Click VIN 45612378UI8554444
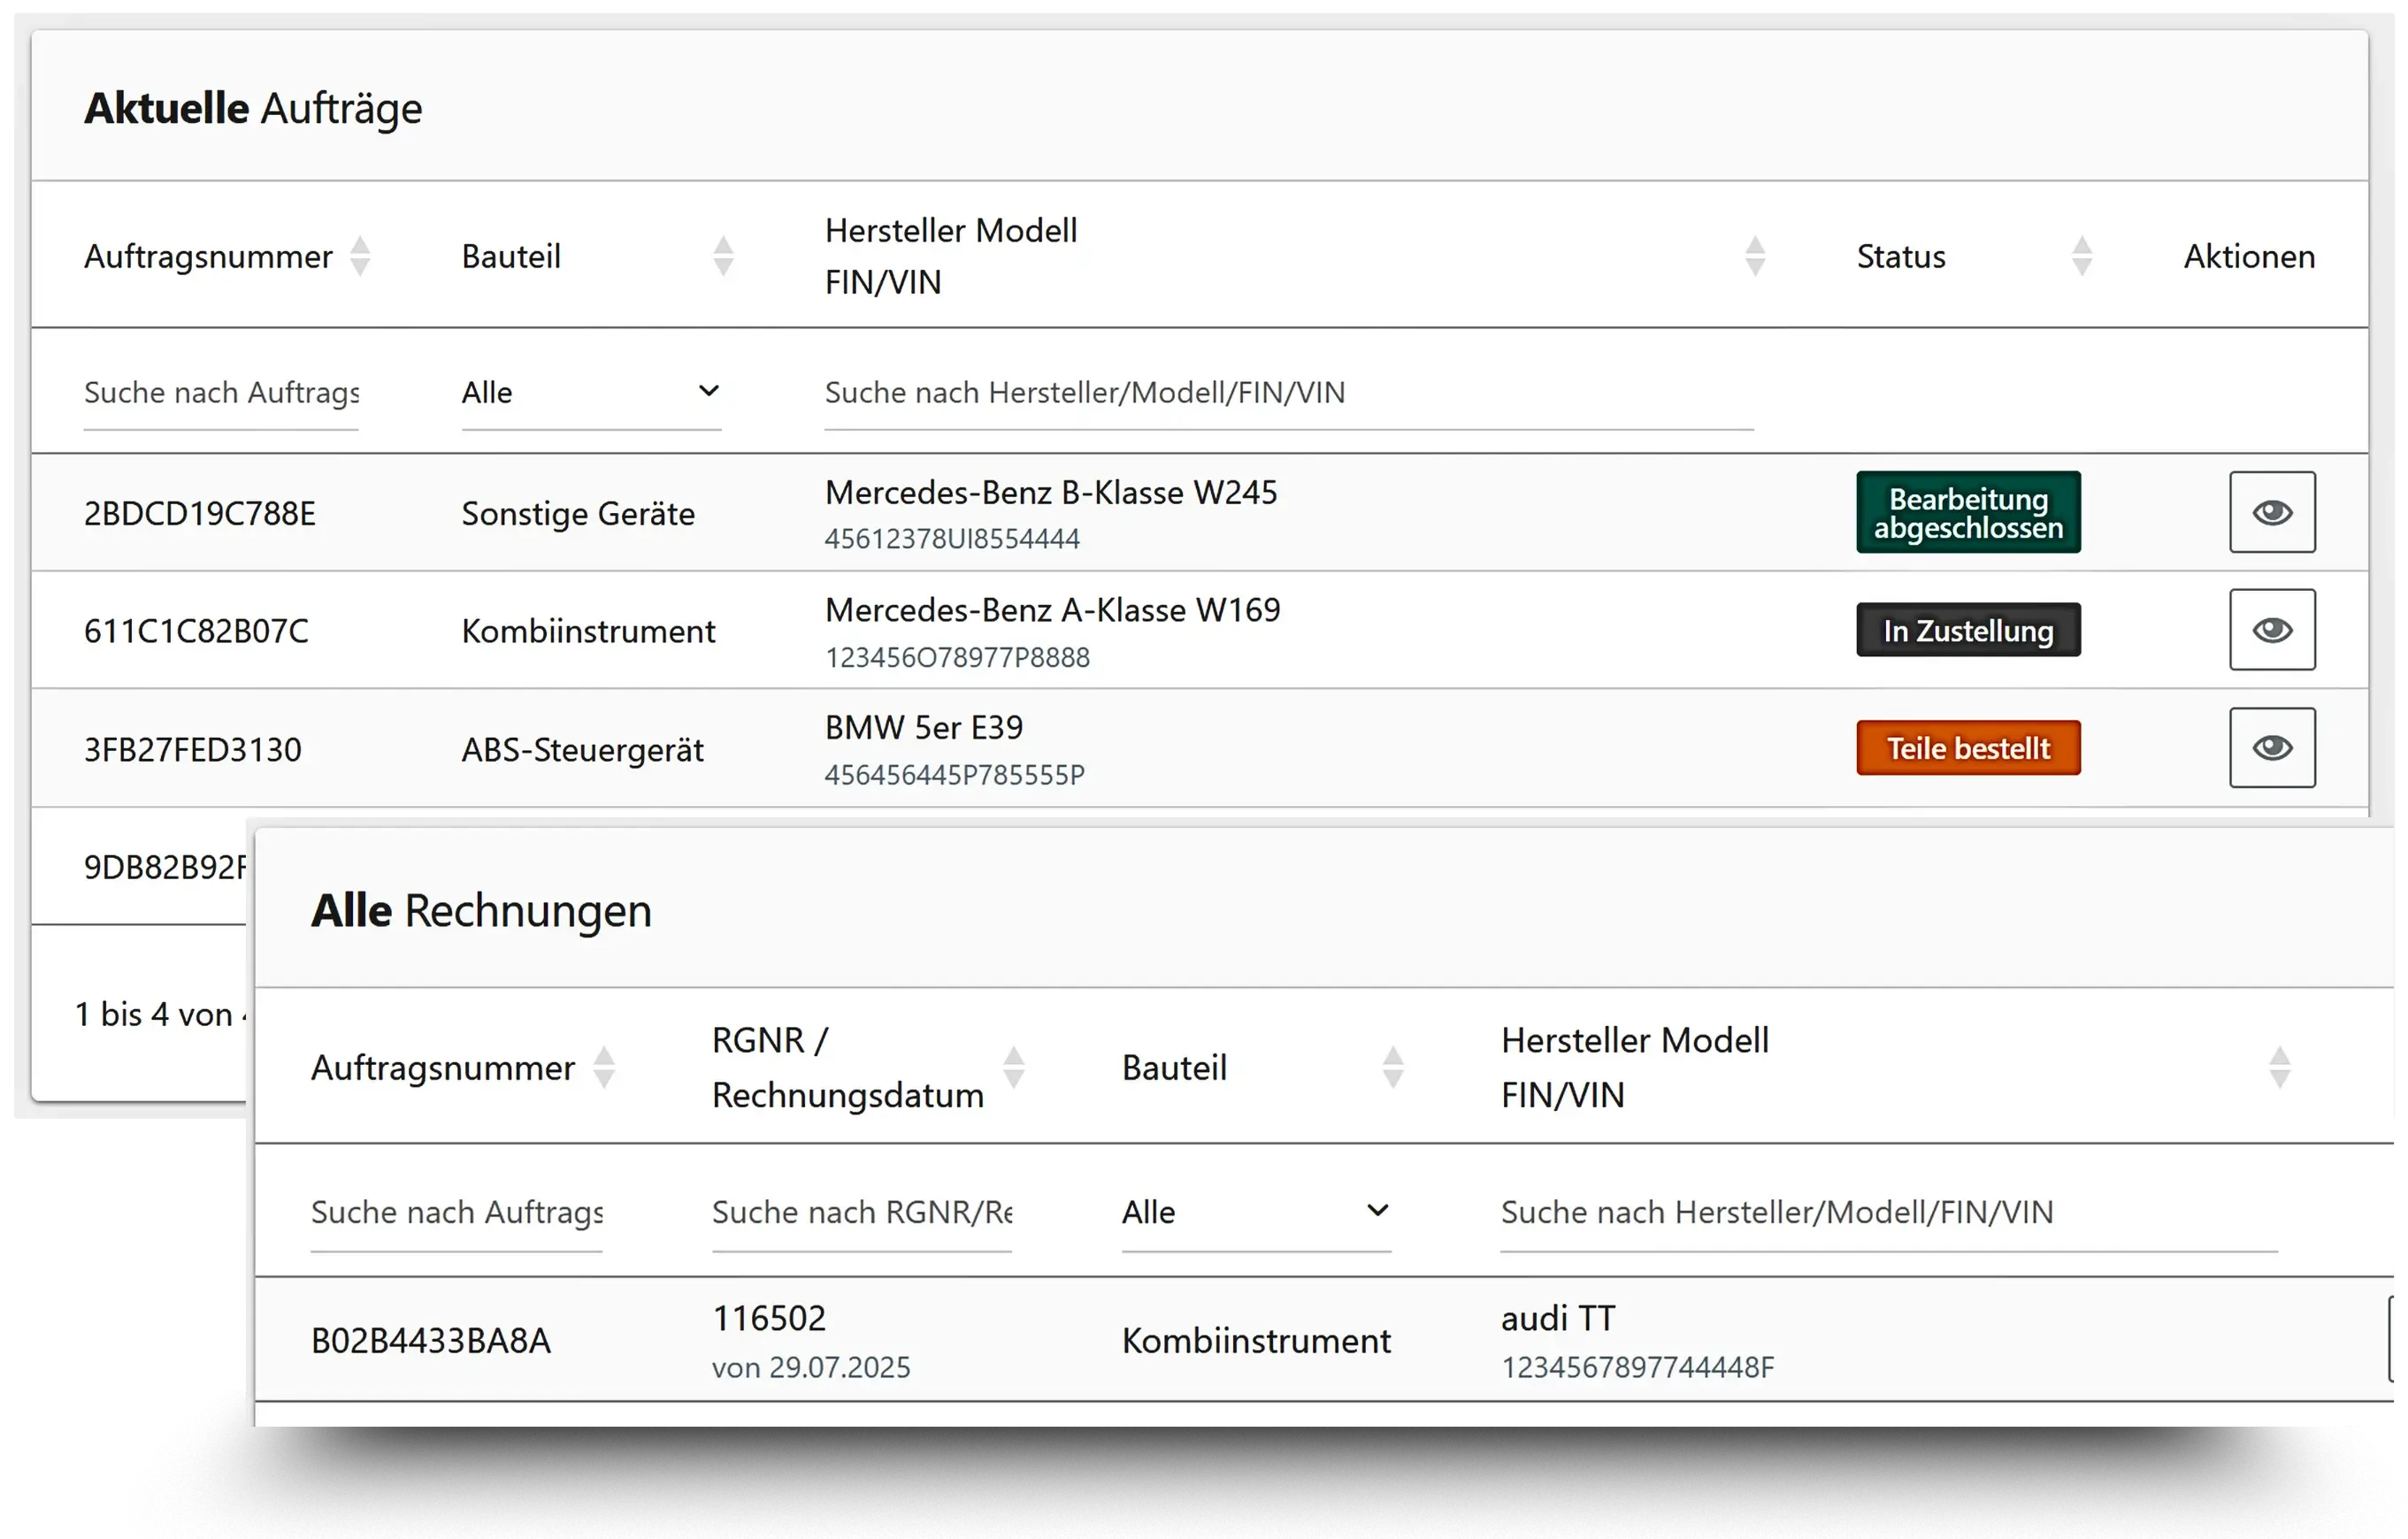Image resolution: width=2408 pixels, height=1539 pixels. [952, 539]
